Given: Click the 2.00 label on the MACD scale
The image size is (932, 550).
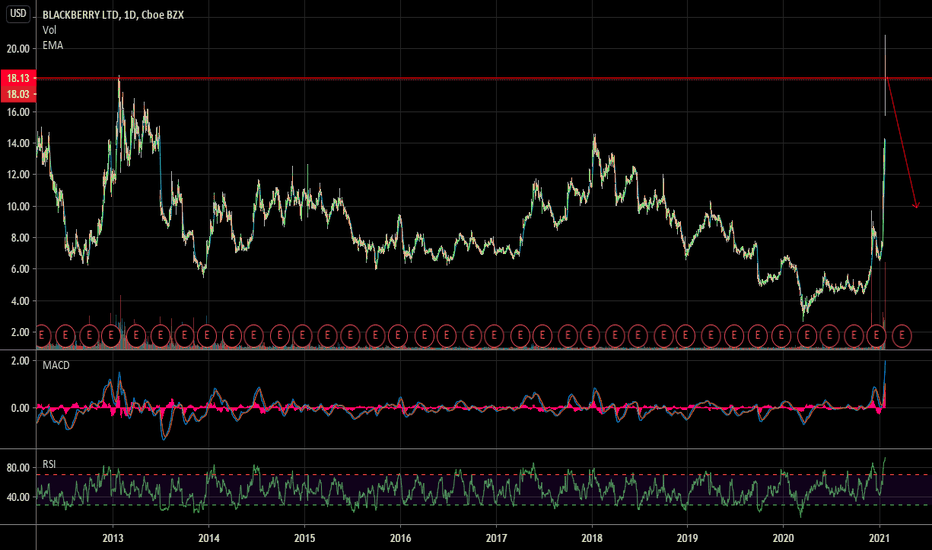Looking at the screenshot, I should click(x=20, y=361).
